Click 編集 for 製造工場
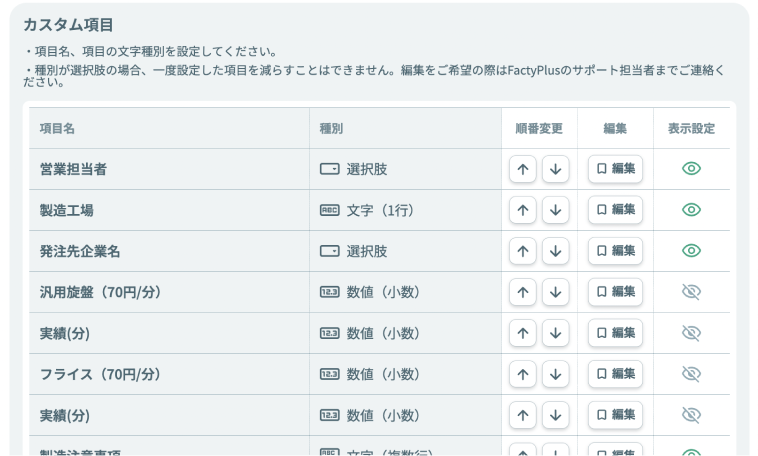Screen dimensions: 758x456 click(615, 210)
